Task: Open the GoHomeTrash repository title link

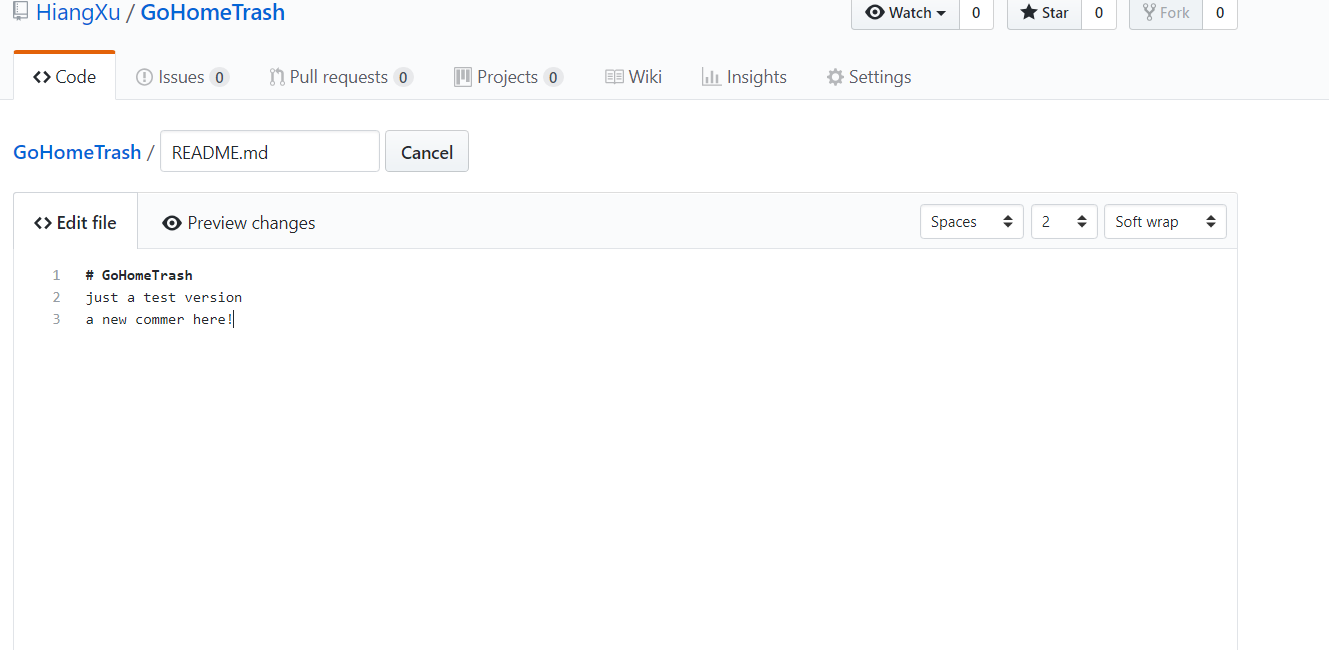Action: (212, 13)
